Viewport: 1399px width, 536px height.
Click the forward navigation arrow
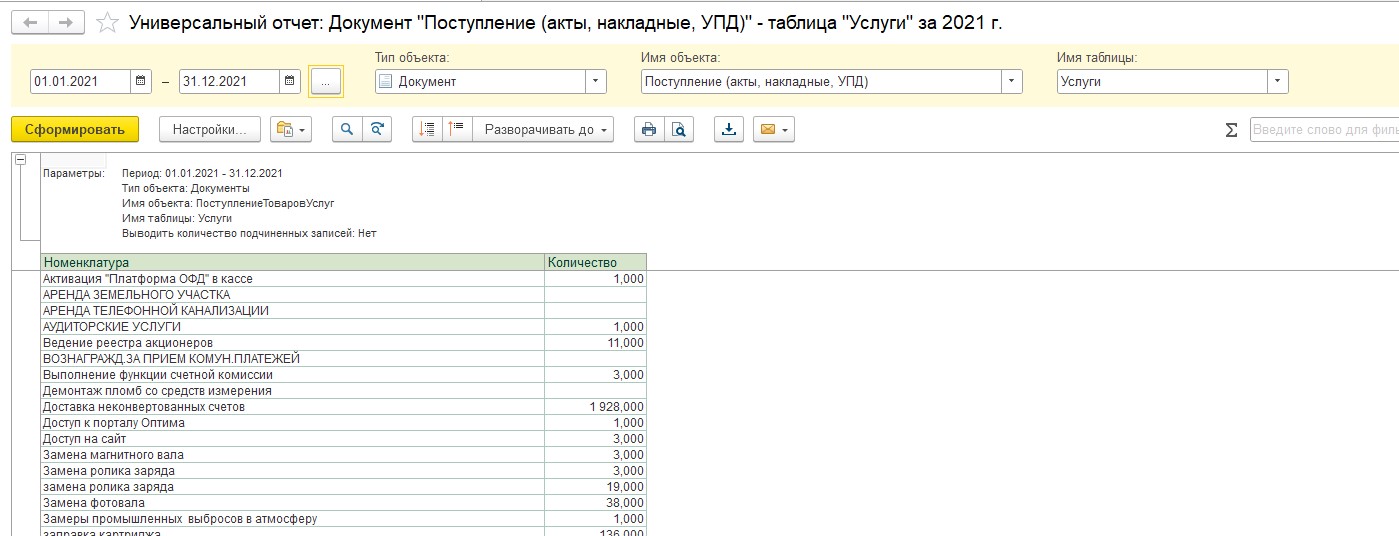pos(66,22)
